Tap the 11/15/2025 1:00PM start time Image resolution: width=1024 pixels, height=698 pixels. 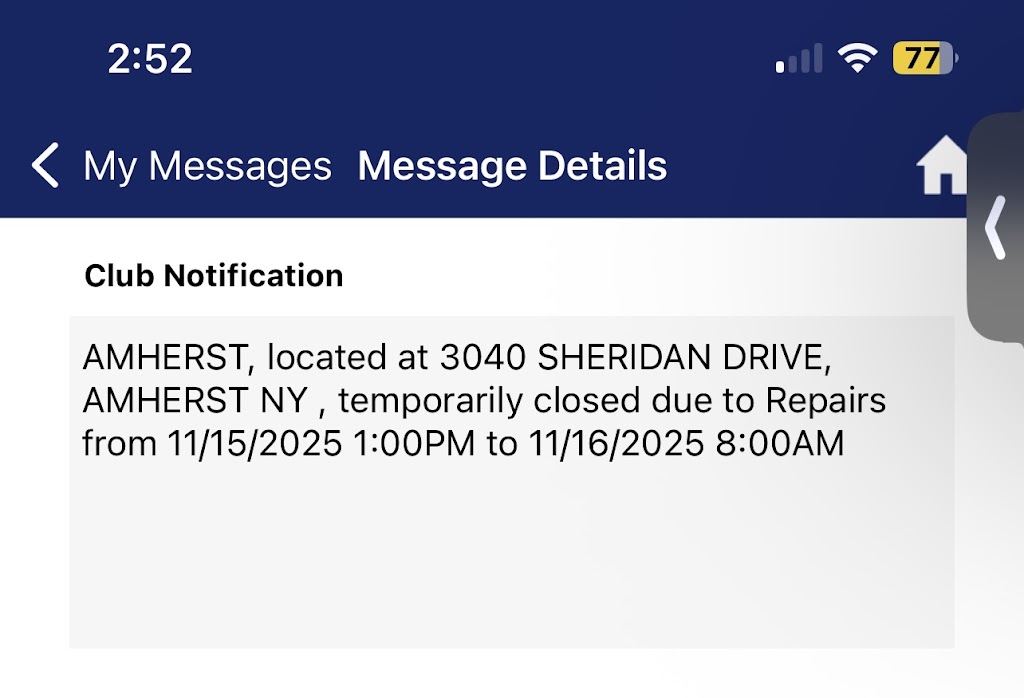coord(320,444)
